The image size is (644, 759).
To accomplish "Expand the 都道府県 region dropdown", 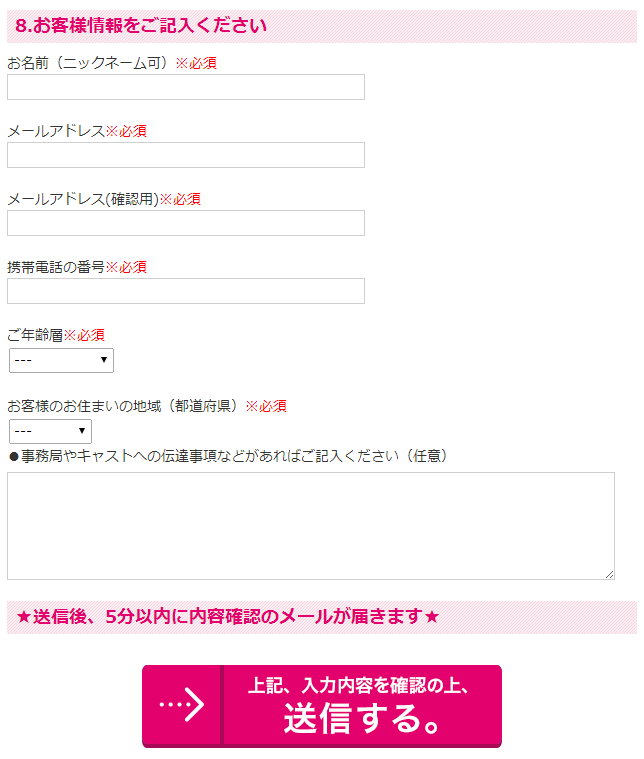I will (50, 431).
